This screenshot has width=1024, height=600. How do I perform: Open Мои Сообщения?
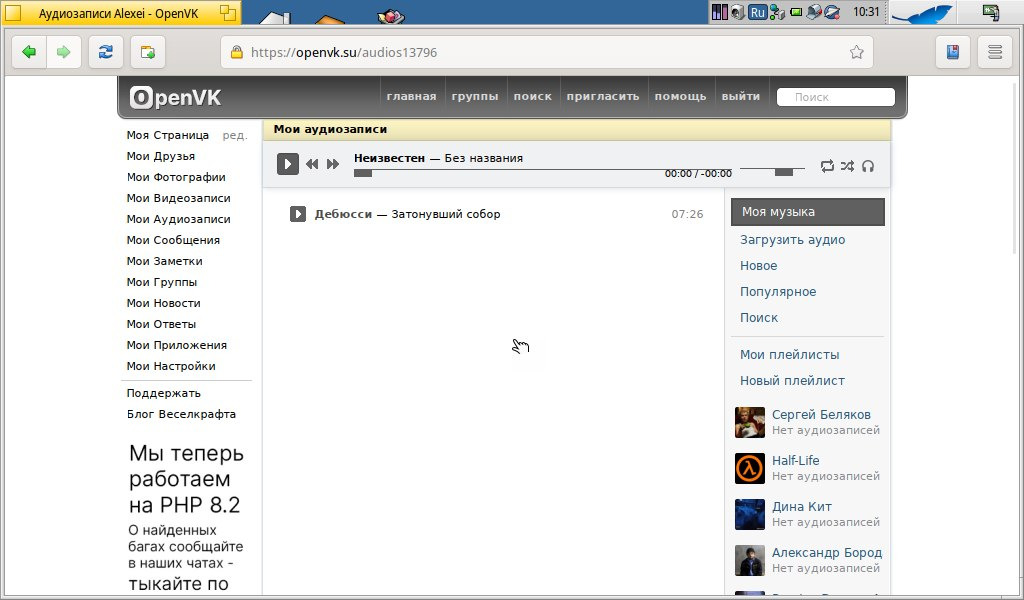pos(173,240)
